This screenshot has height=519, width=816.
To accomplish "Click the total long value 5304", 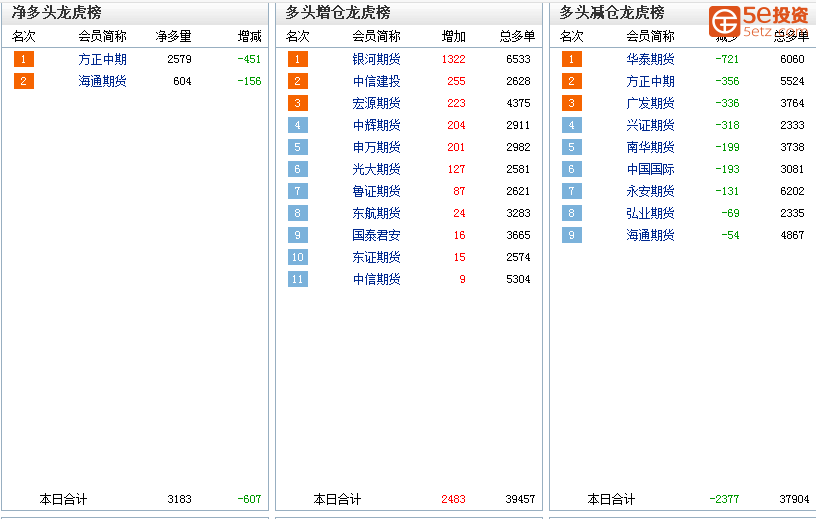I will pos(518,279).
